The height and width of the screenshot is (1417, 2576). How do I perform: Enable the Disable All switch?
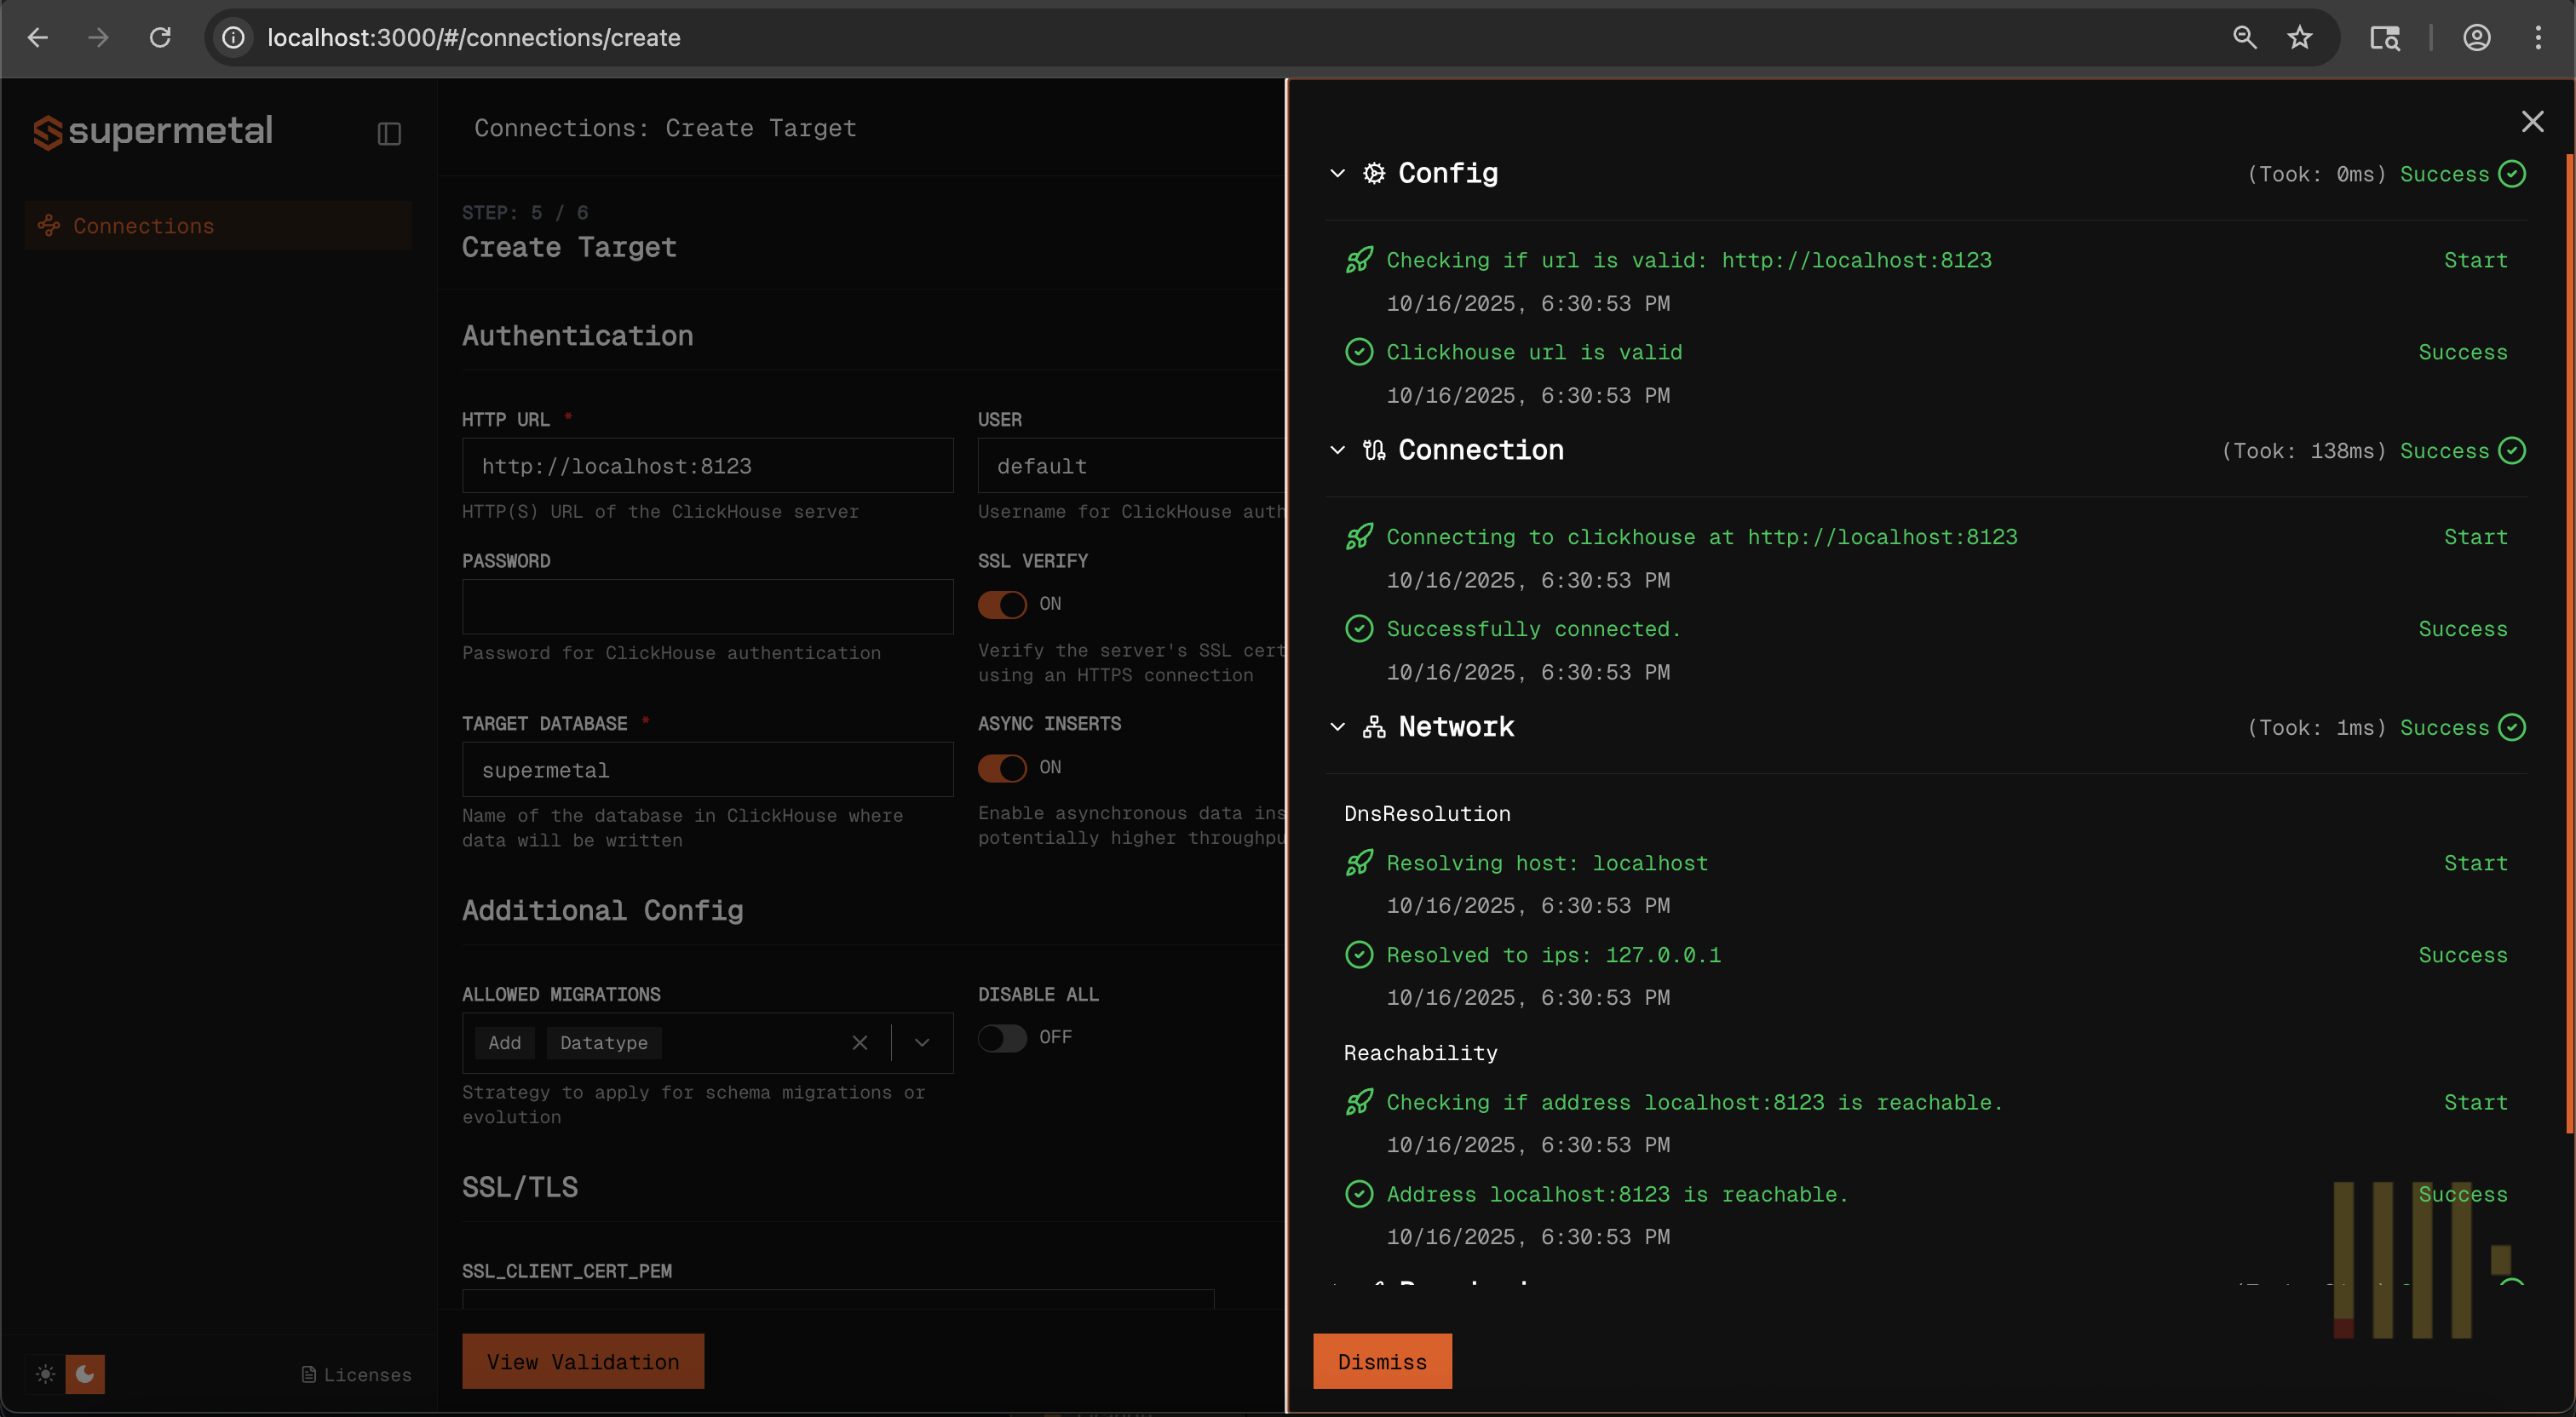(x=1001, y=1038)
